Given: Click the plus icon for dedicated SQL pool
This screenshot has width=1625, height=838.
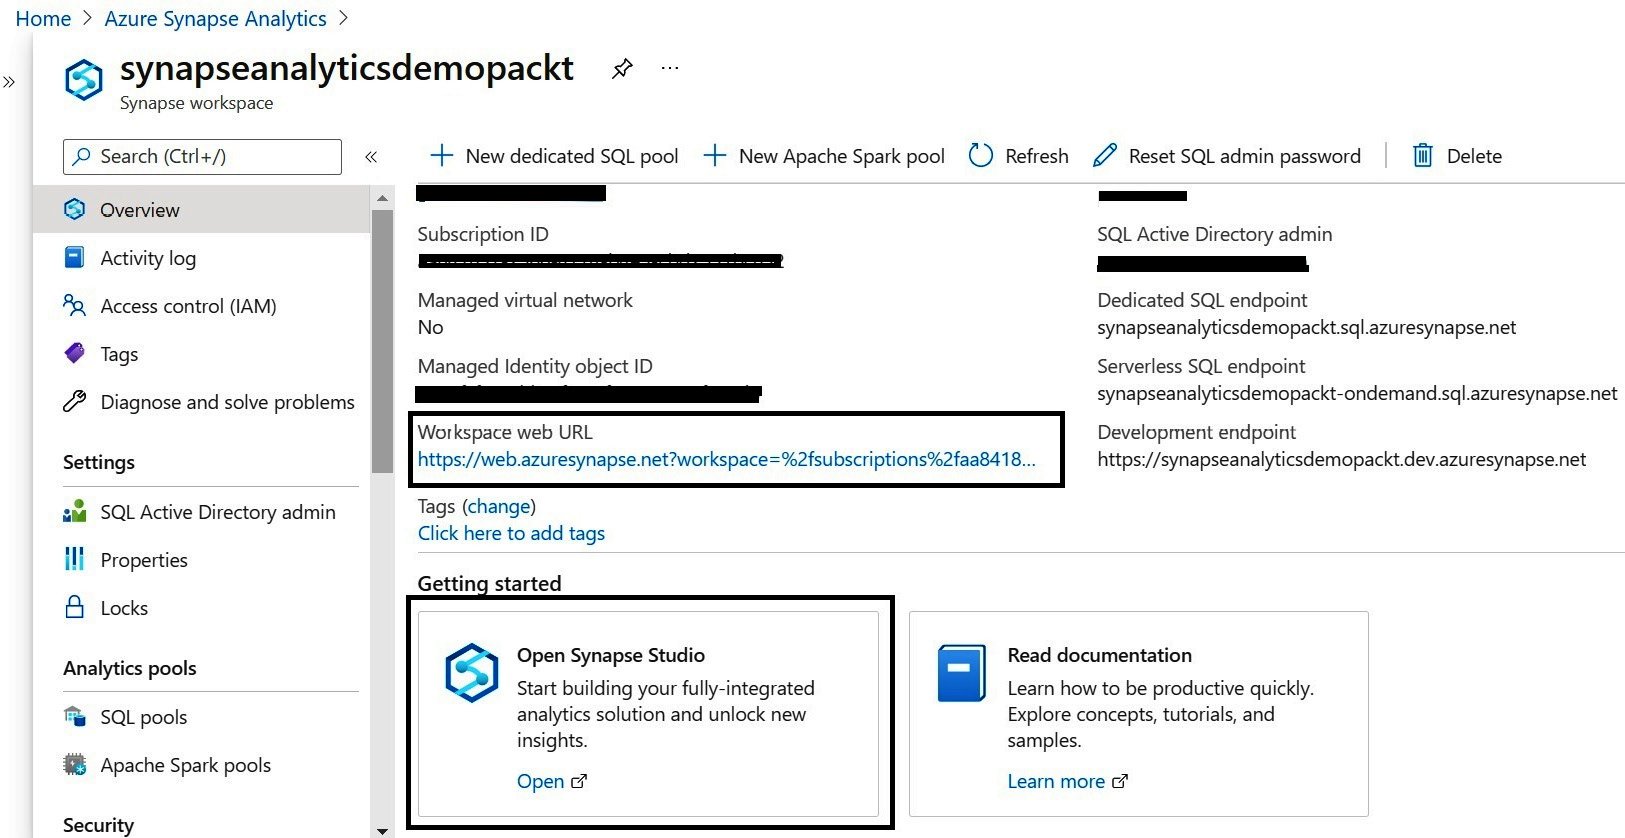Looking at the screenshot, I should 441,155.
